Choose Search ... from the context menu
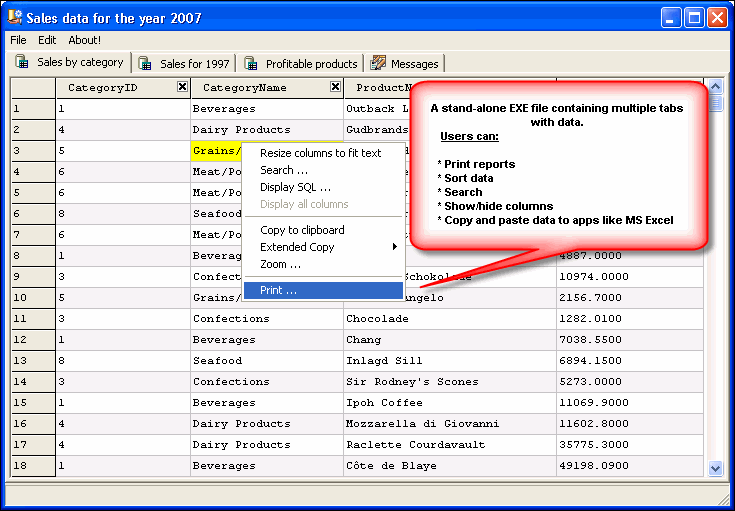 [x=323, y=170]
